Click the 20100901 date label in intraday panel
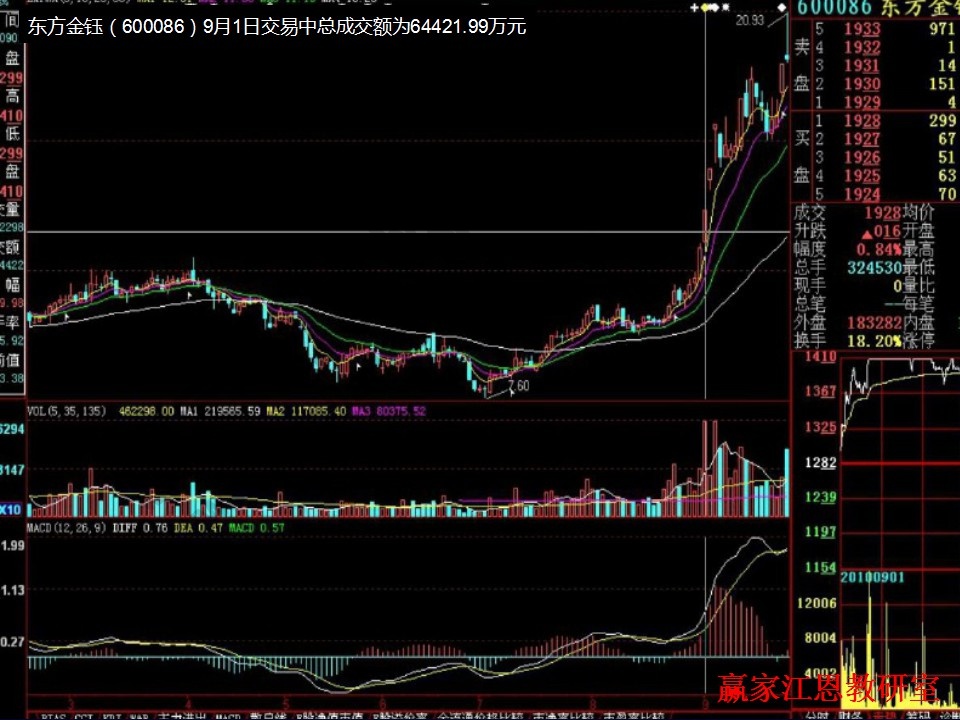This screenshot has width=960, height=720. pyautogui.click(x=873, y=578)
